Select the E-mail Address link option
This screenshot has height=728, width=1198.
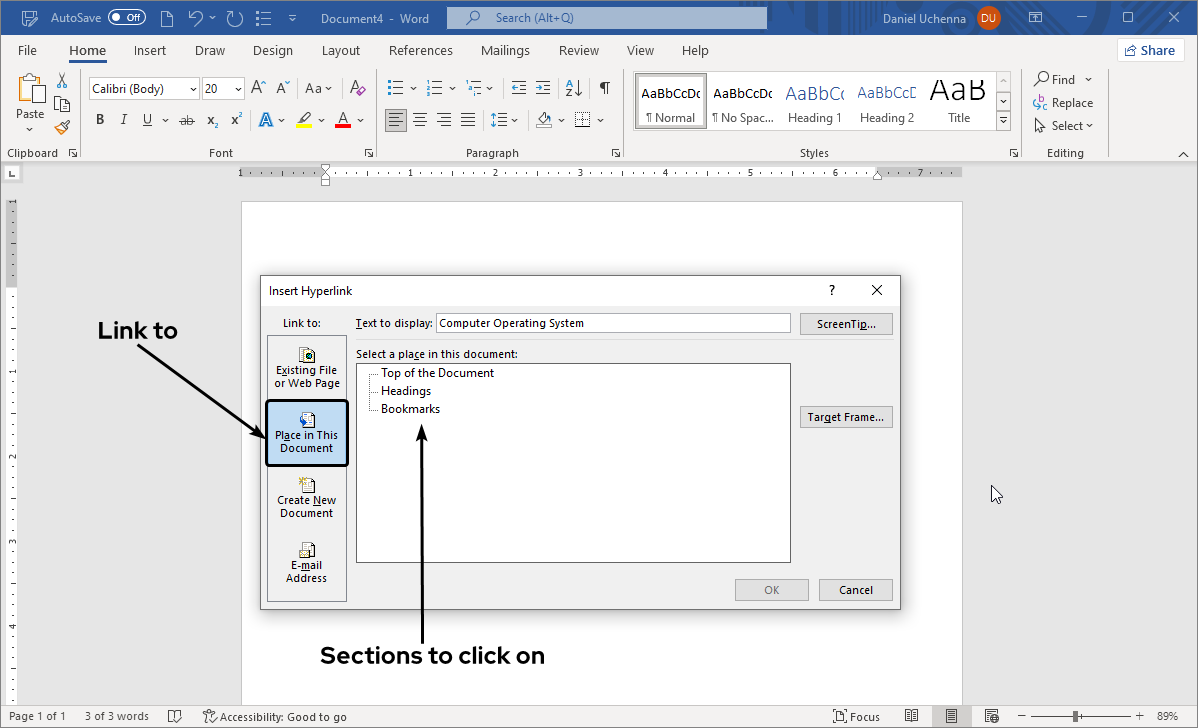[306, 562]
